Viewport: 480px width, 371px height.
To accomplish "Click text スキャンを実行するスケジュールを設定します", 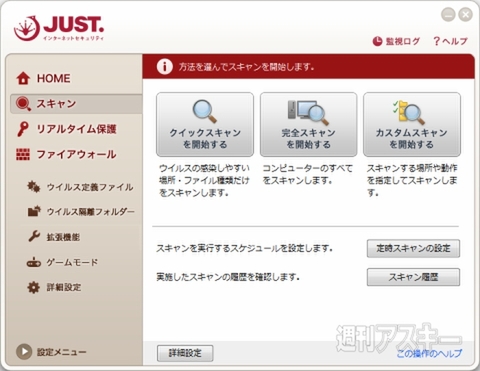I will (x=244, y=248).
